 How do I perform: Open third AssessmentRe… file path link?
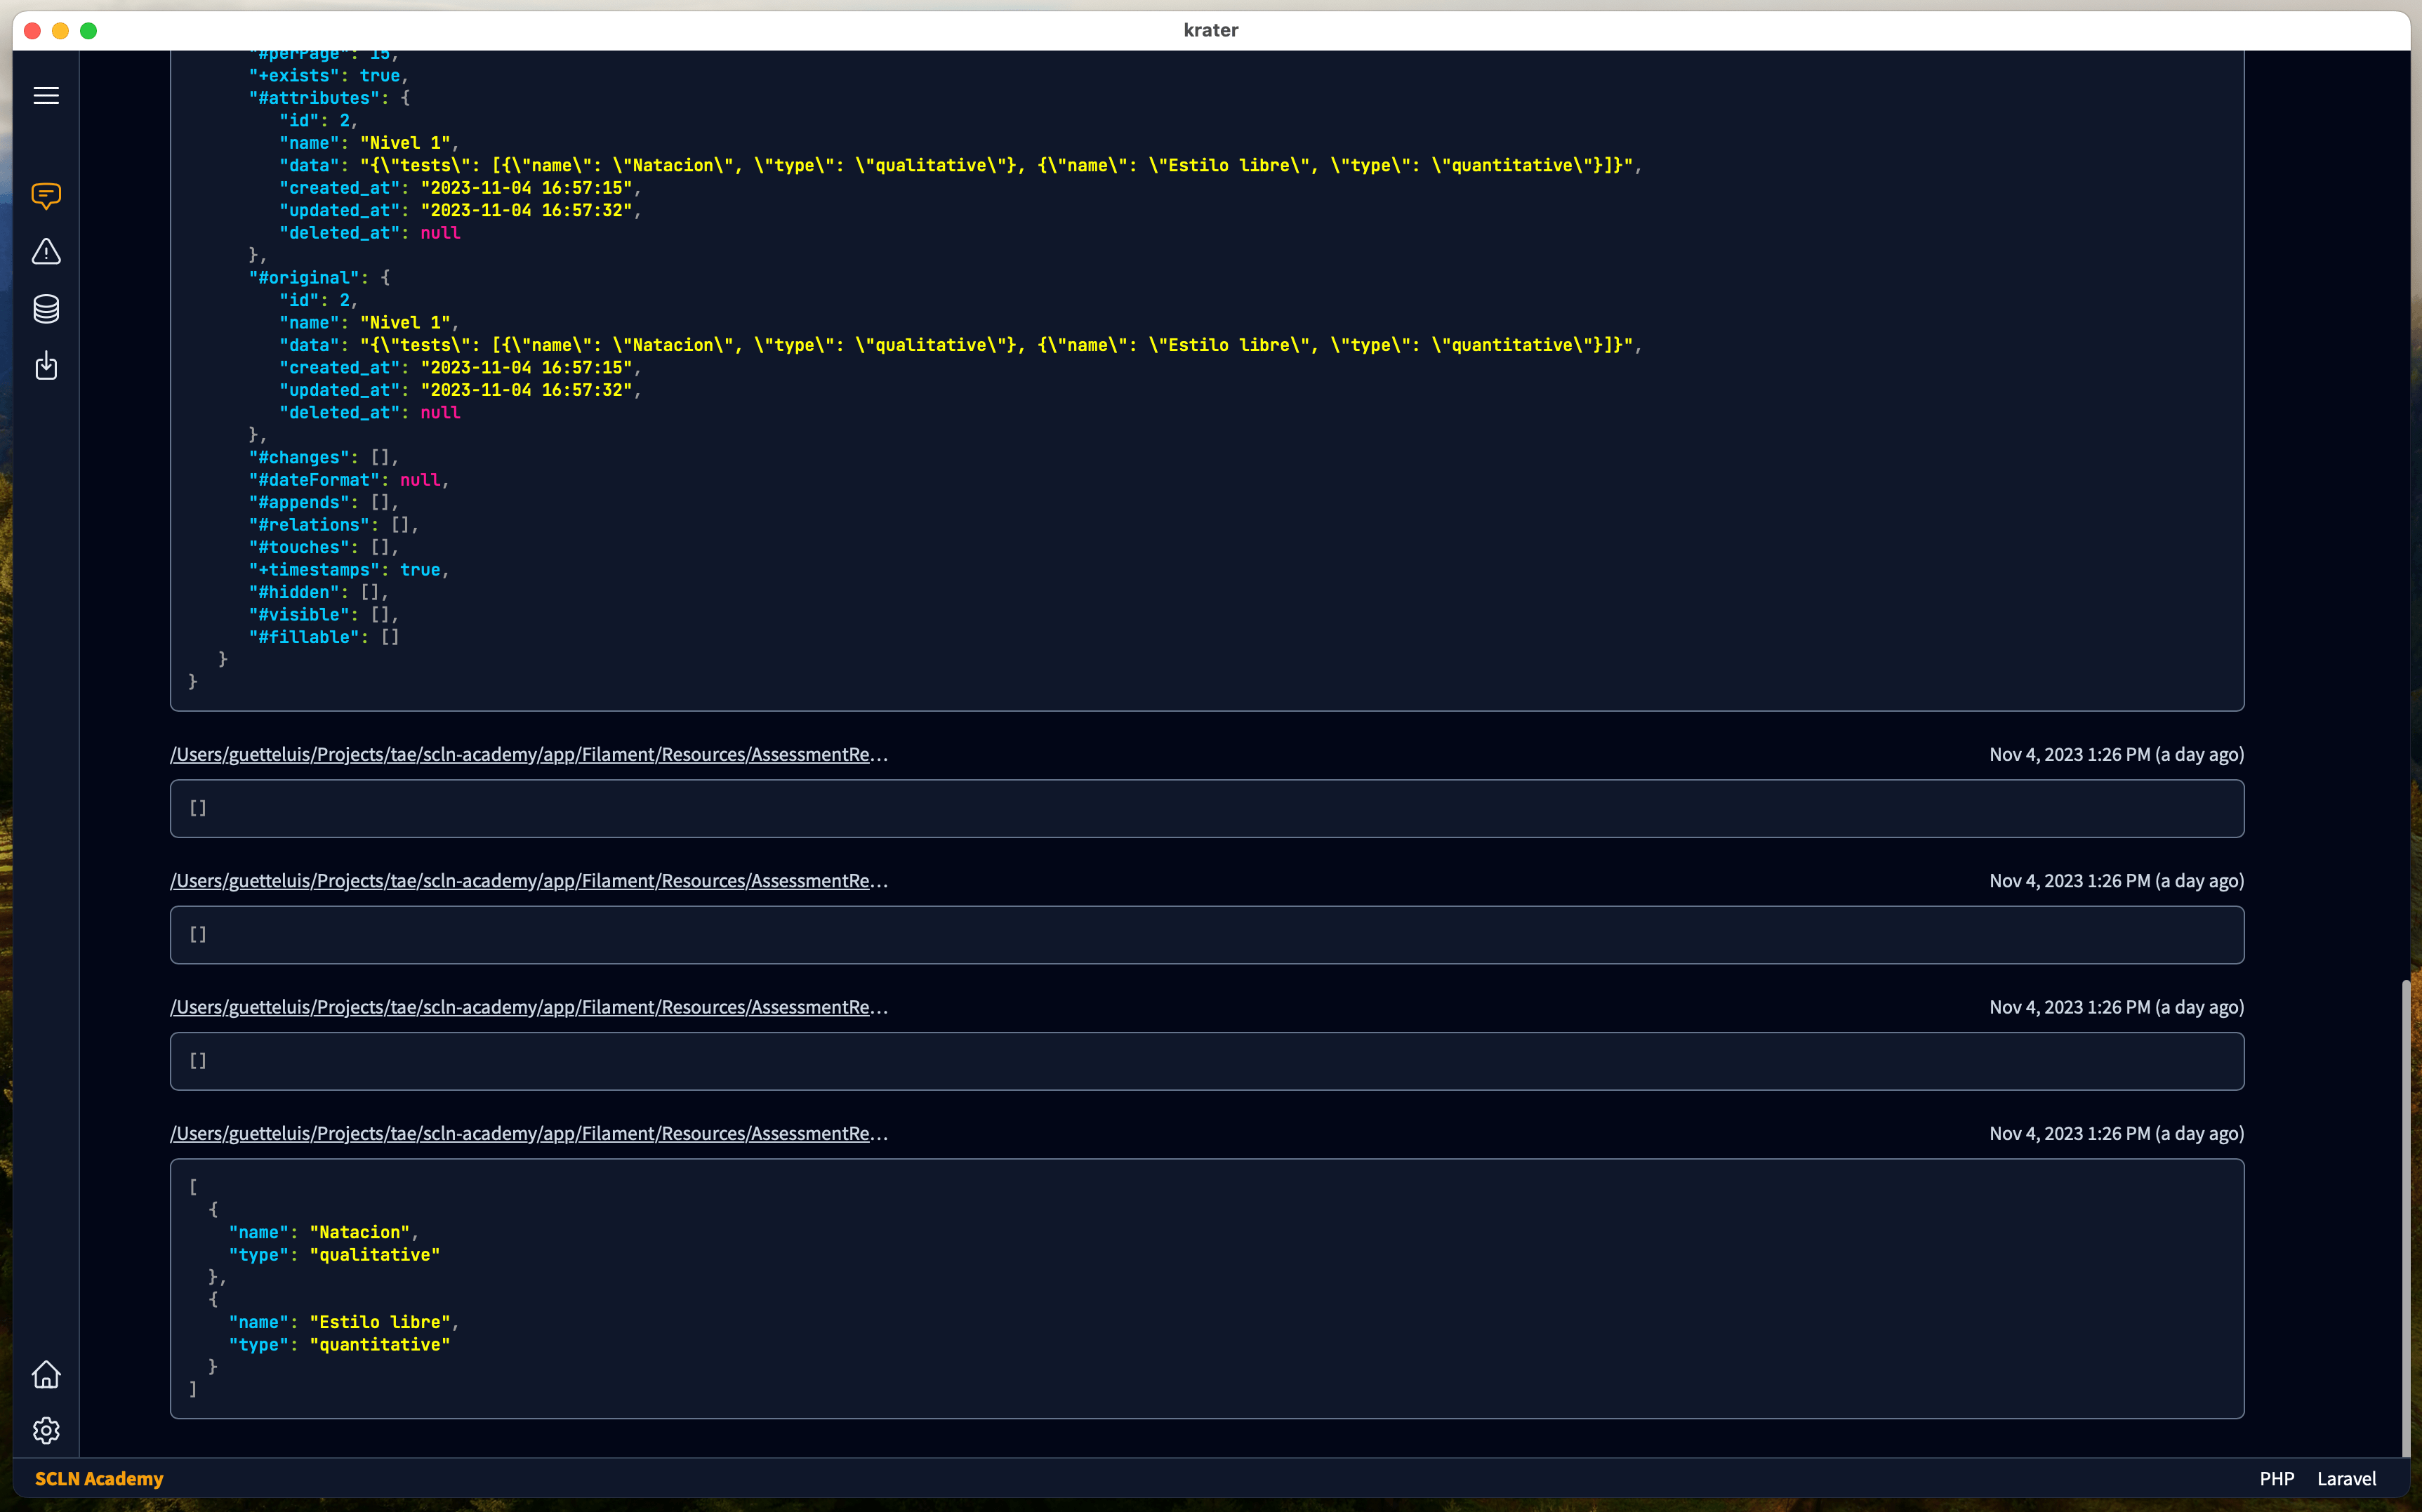528,1007
